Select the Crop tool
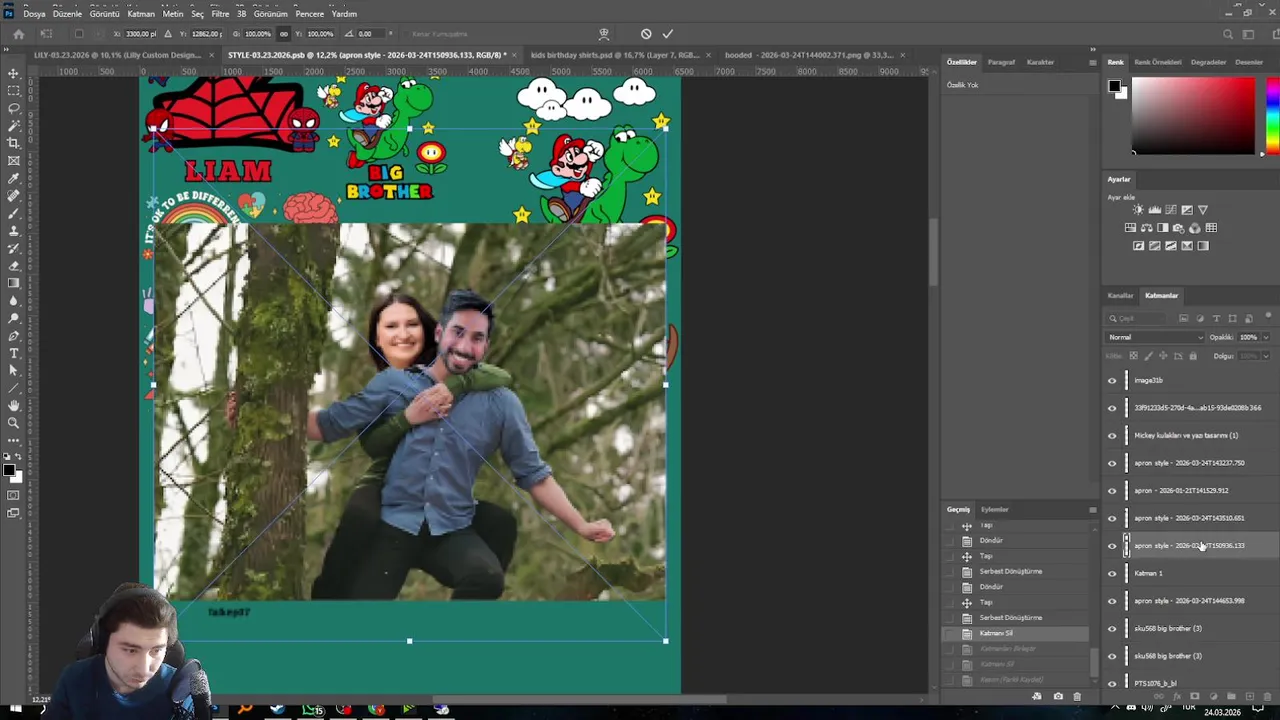1280x720 pixels. pyautogui.click(x=13, y=143)
